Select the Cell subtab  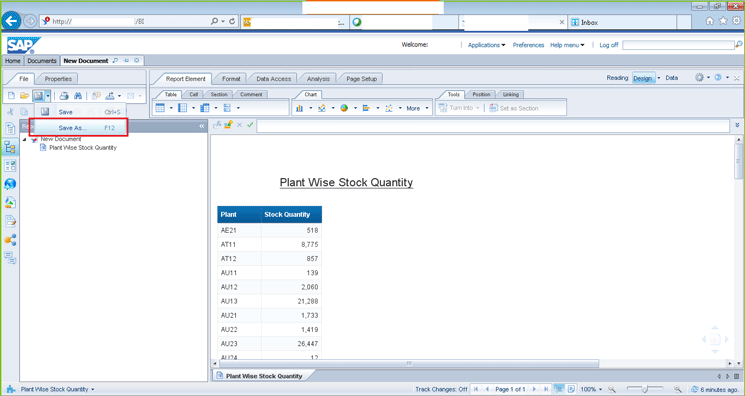pos(194,95)
